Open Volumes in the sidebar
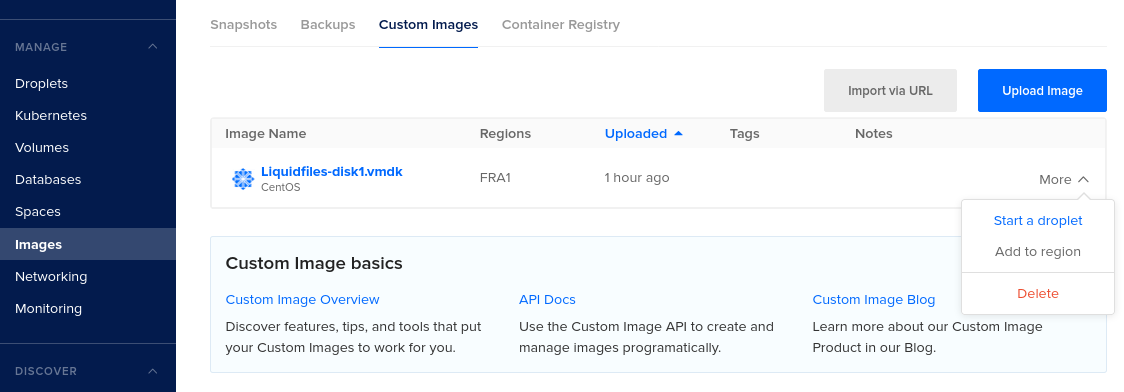This screenshot has width=1124, height=392. pyautogui.click(x=42, y=148)
